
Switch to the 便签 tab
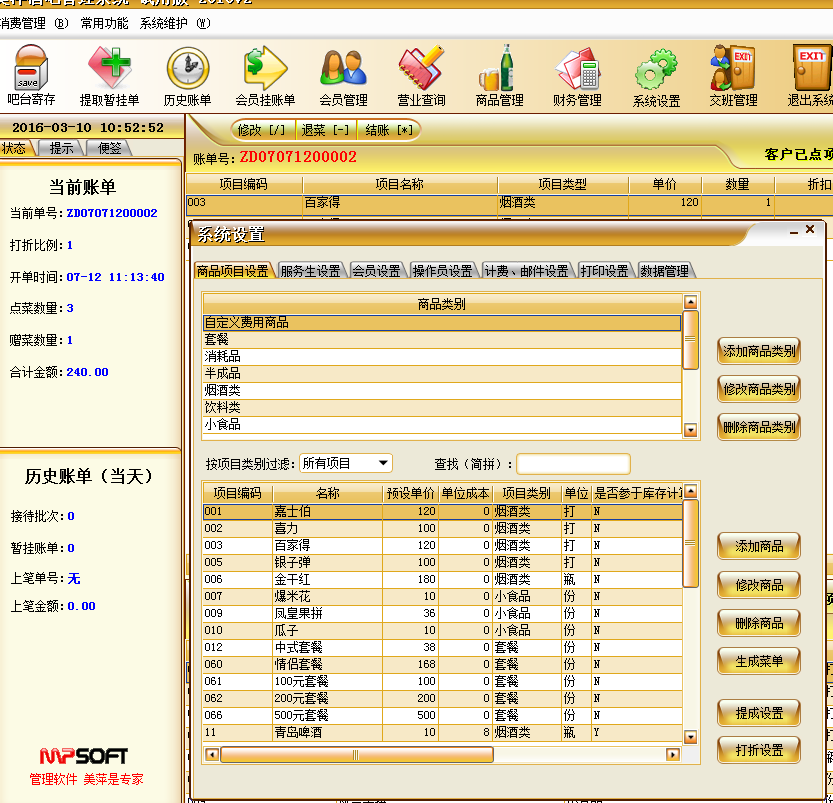pos(109,148)
